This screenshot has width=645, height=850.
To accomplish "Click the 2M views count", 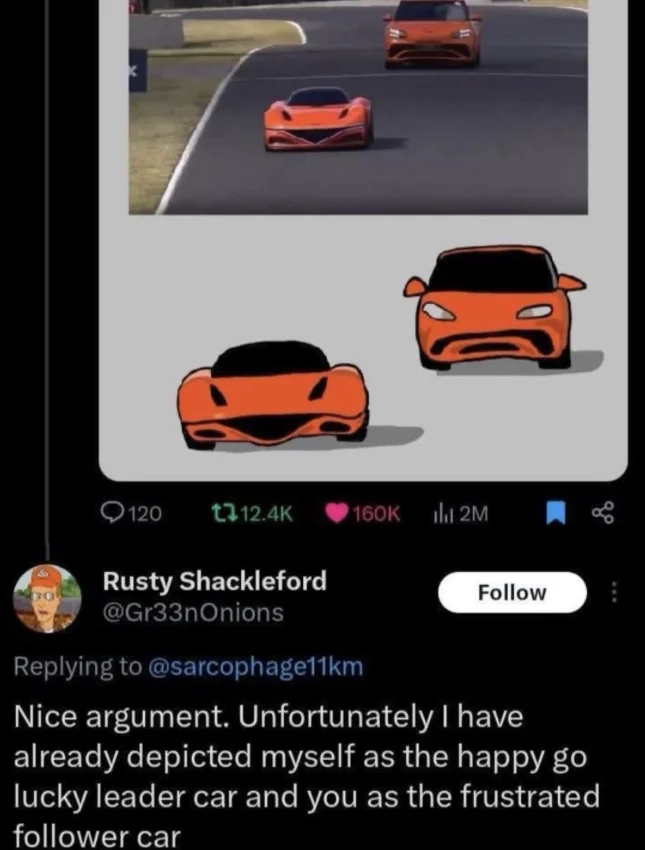I will (x=474, y=513).
